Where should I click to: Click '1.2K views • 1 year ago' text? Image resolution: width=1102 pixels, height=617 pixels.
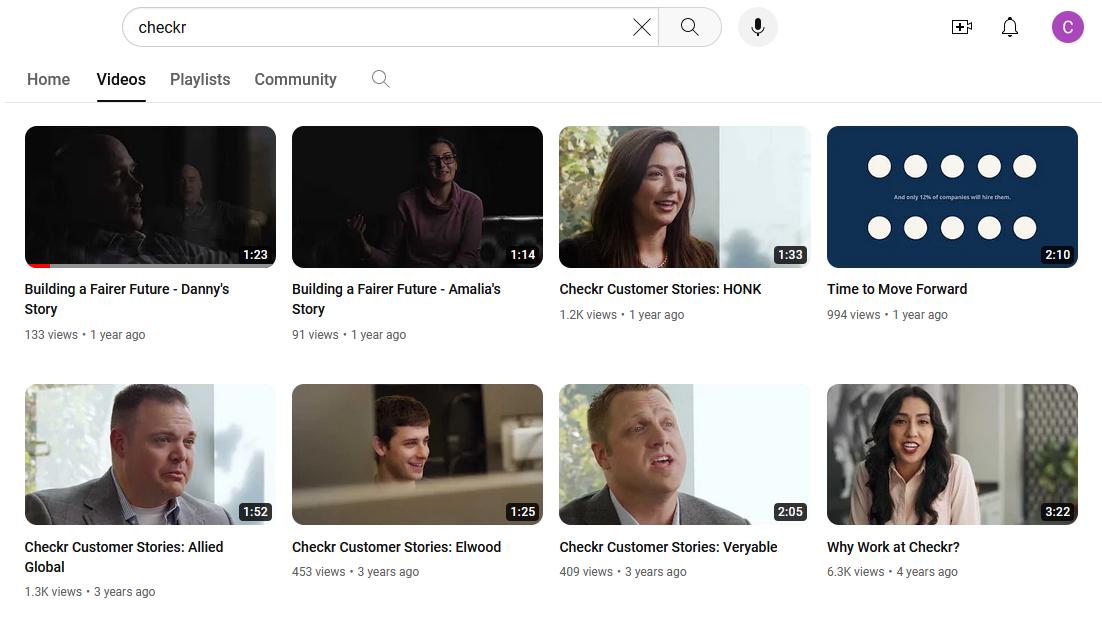(622, 315)
